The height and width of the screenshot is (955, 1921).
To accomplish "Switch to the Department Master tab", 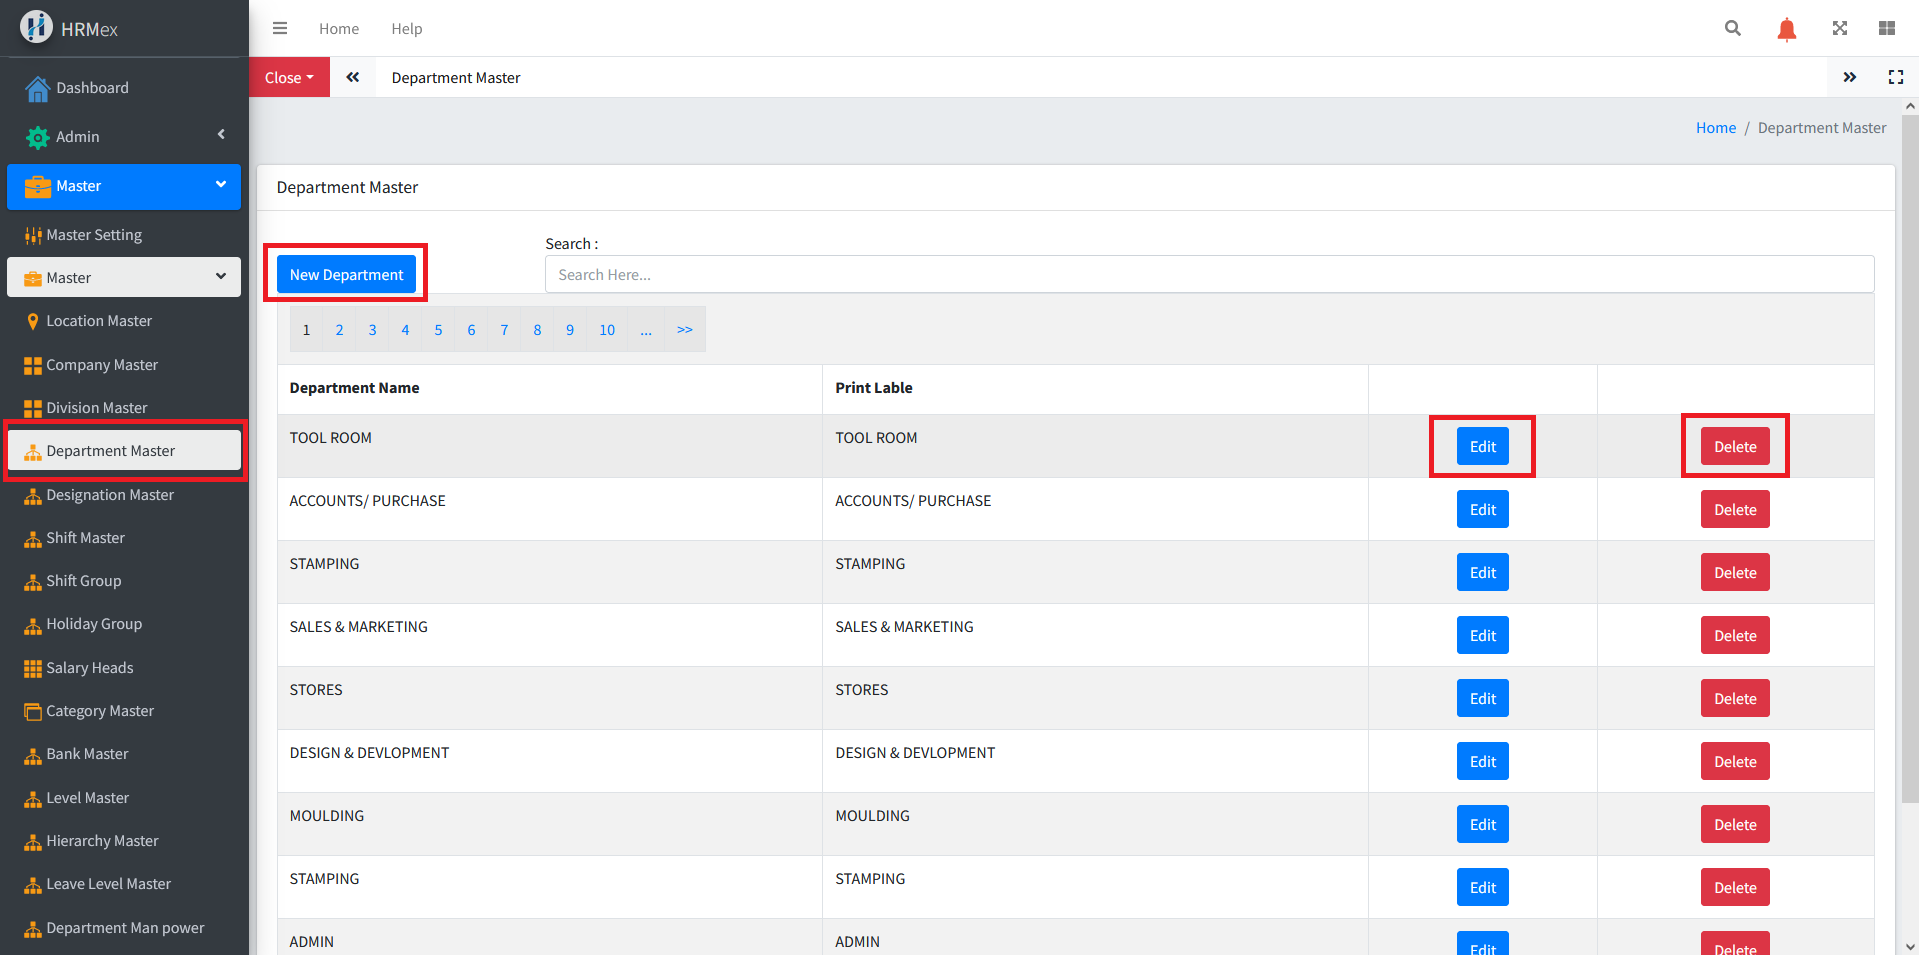I will click(456, 78).
